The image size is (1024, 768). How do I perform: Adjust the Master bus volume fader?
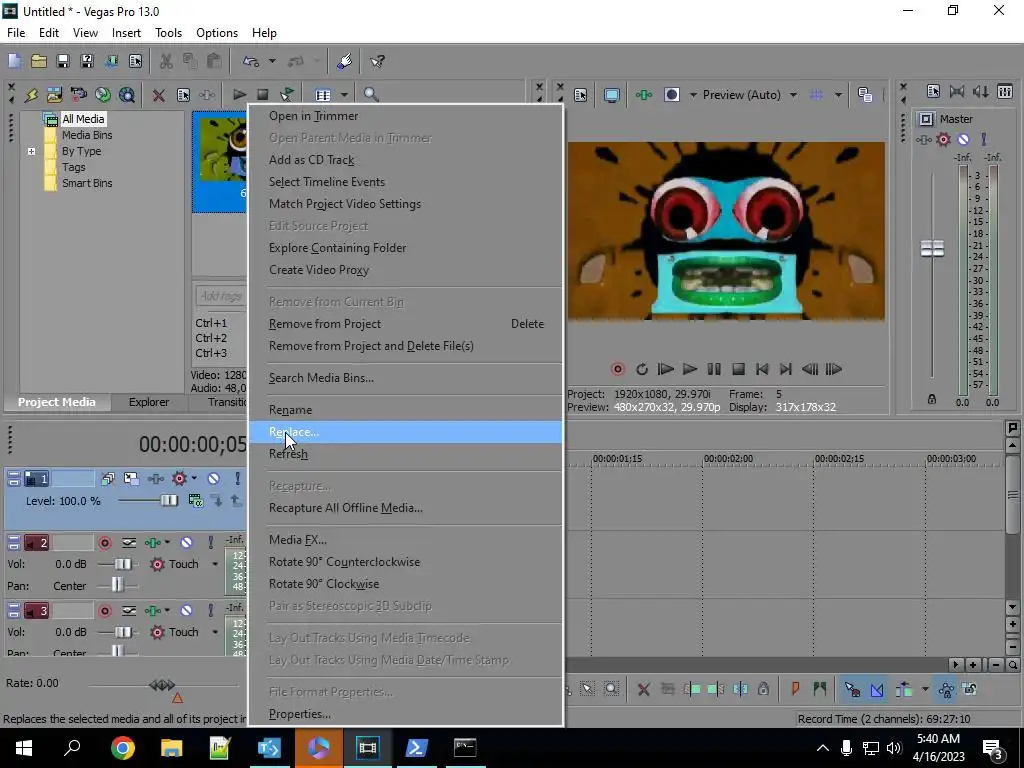coord(932,248)
